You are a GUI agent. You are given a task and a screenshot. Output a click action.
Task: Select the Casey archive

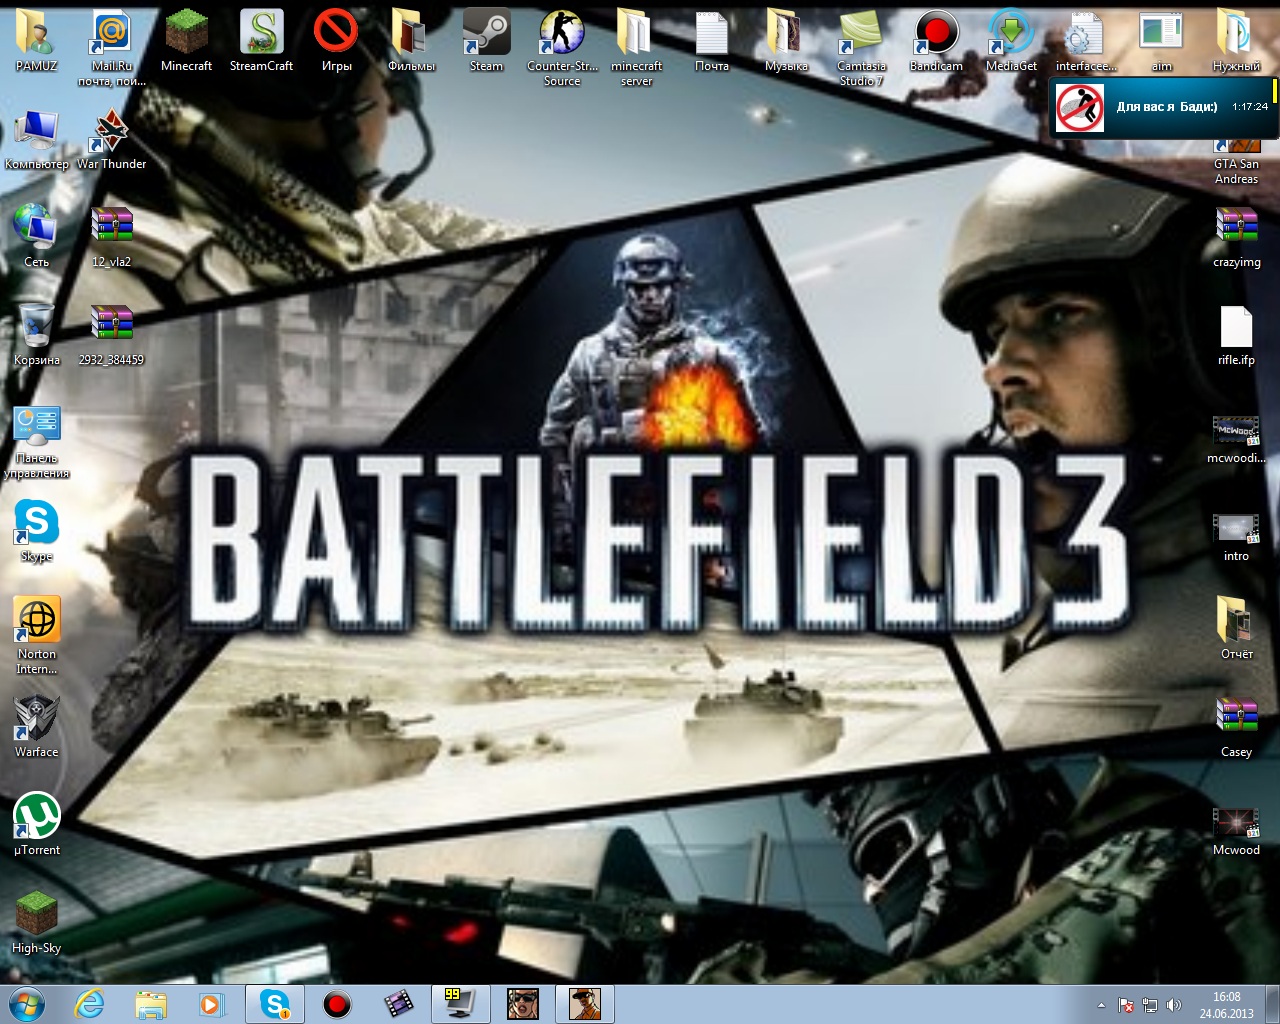1236,726
